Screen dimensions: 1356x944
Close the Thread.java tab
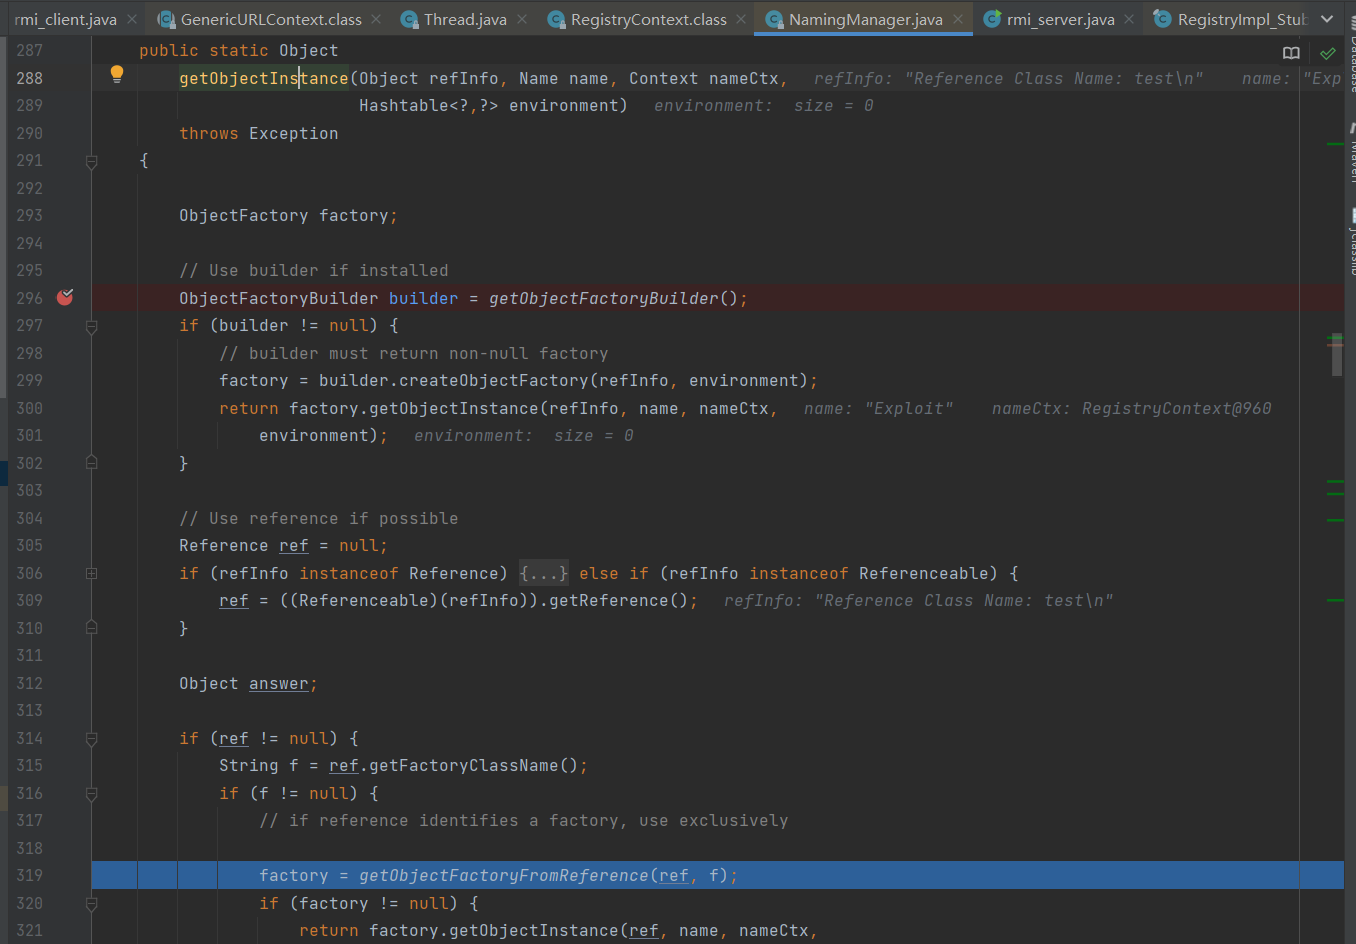coord(522,19)
